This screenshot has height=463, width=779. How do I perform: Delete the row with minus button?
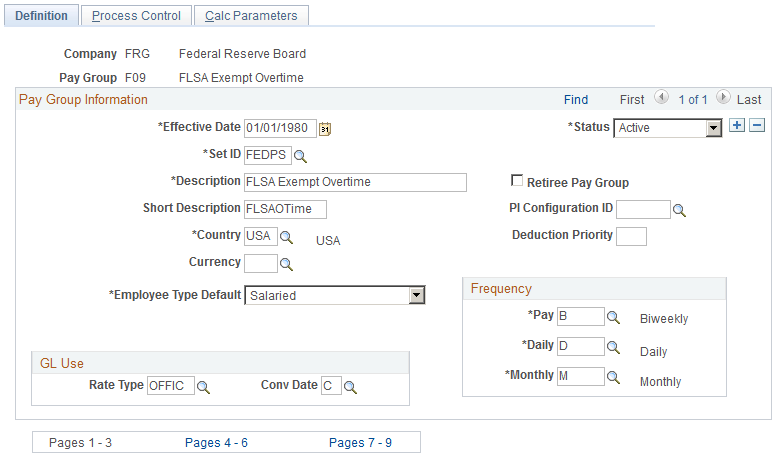click(757, 125)
